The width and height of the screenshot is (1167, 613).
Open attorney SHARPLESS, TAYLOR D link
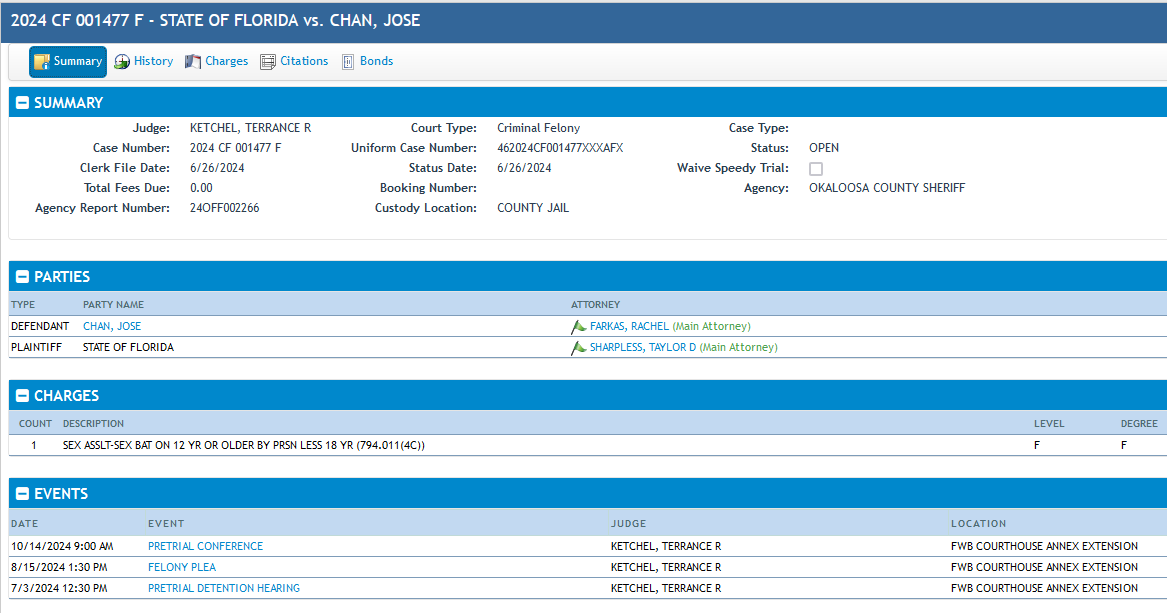point(643,347)
